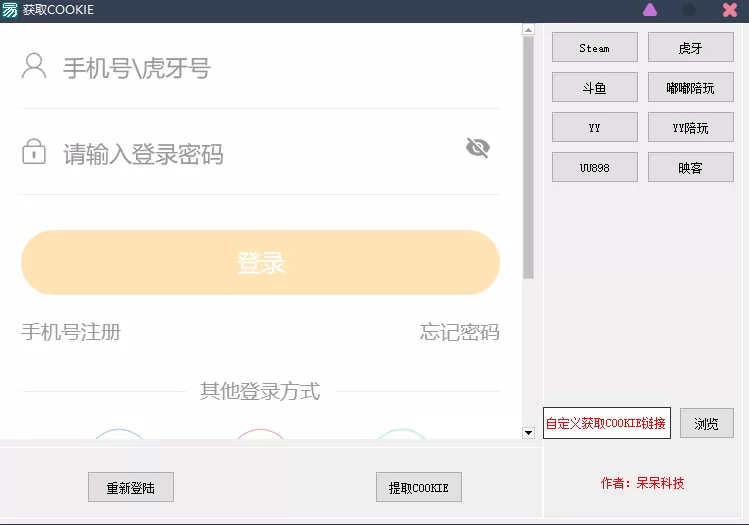Image resolution: width=749 pixels, height=525 pixels.
Task: Toggle password visibility eye icon
Action: pos(478,148)
